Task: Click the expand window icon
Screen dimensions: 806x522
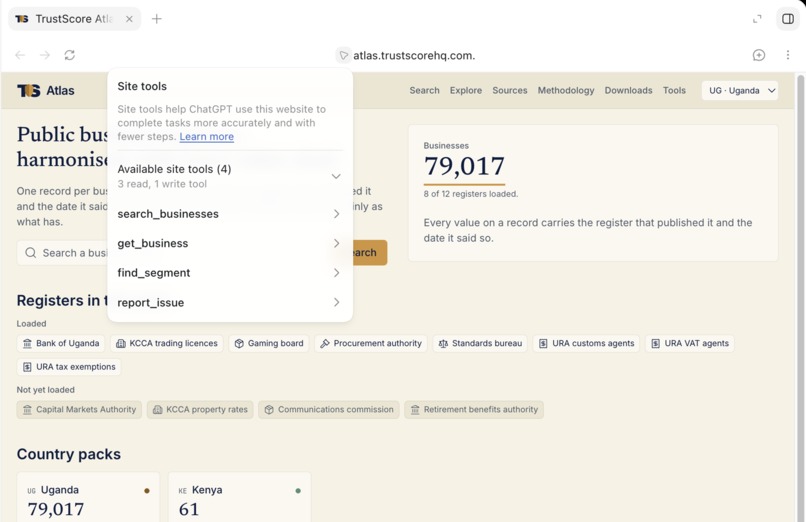Action: pos(757,19)
